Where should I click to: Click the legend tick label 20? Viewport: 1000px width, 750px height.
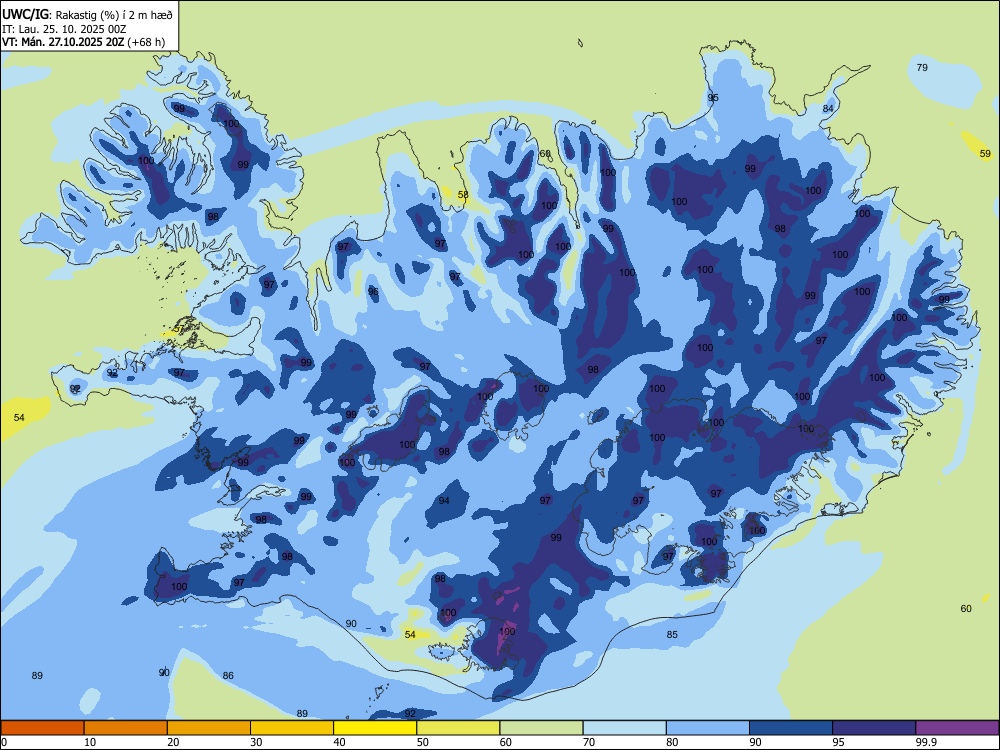(173, 742)
